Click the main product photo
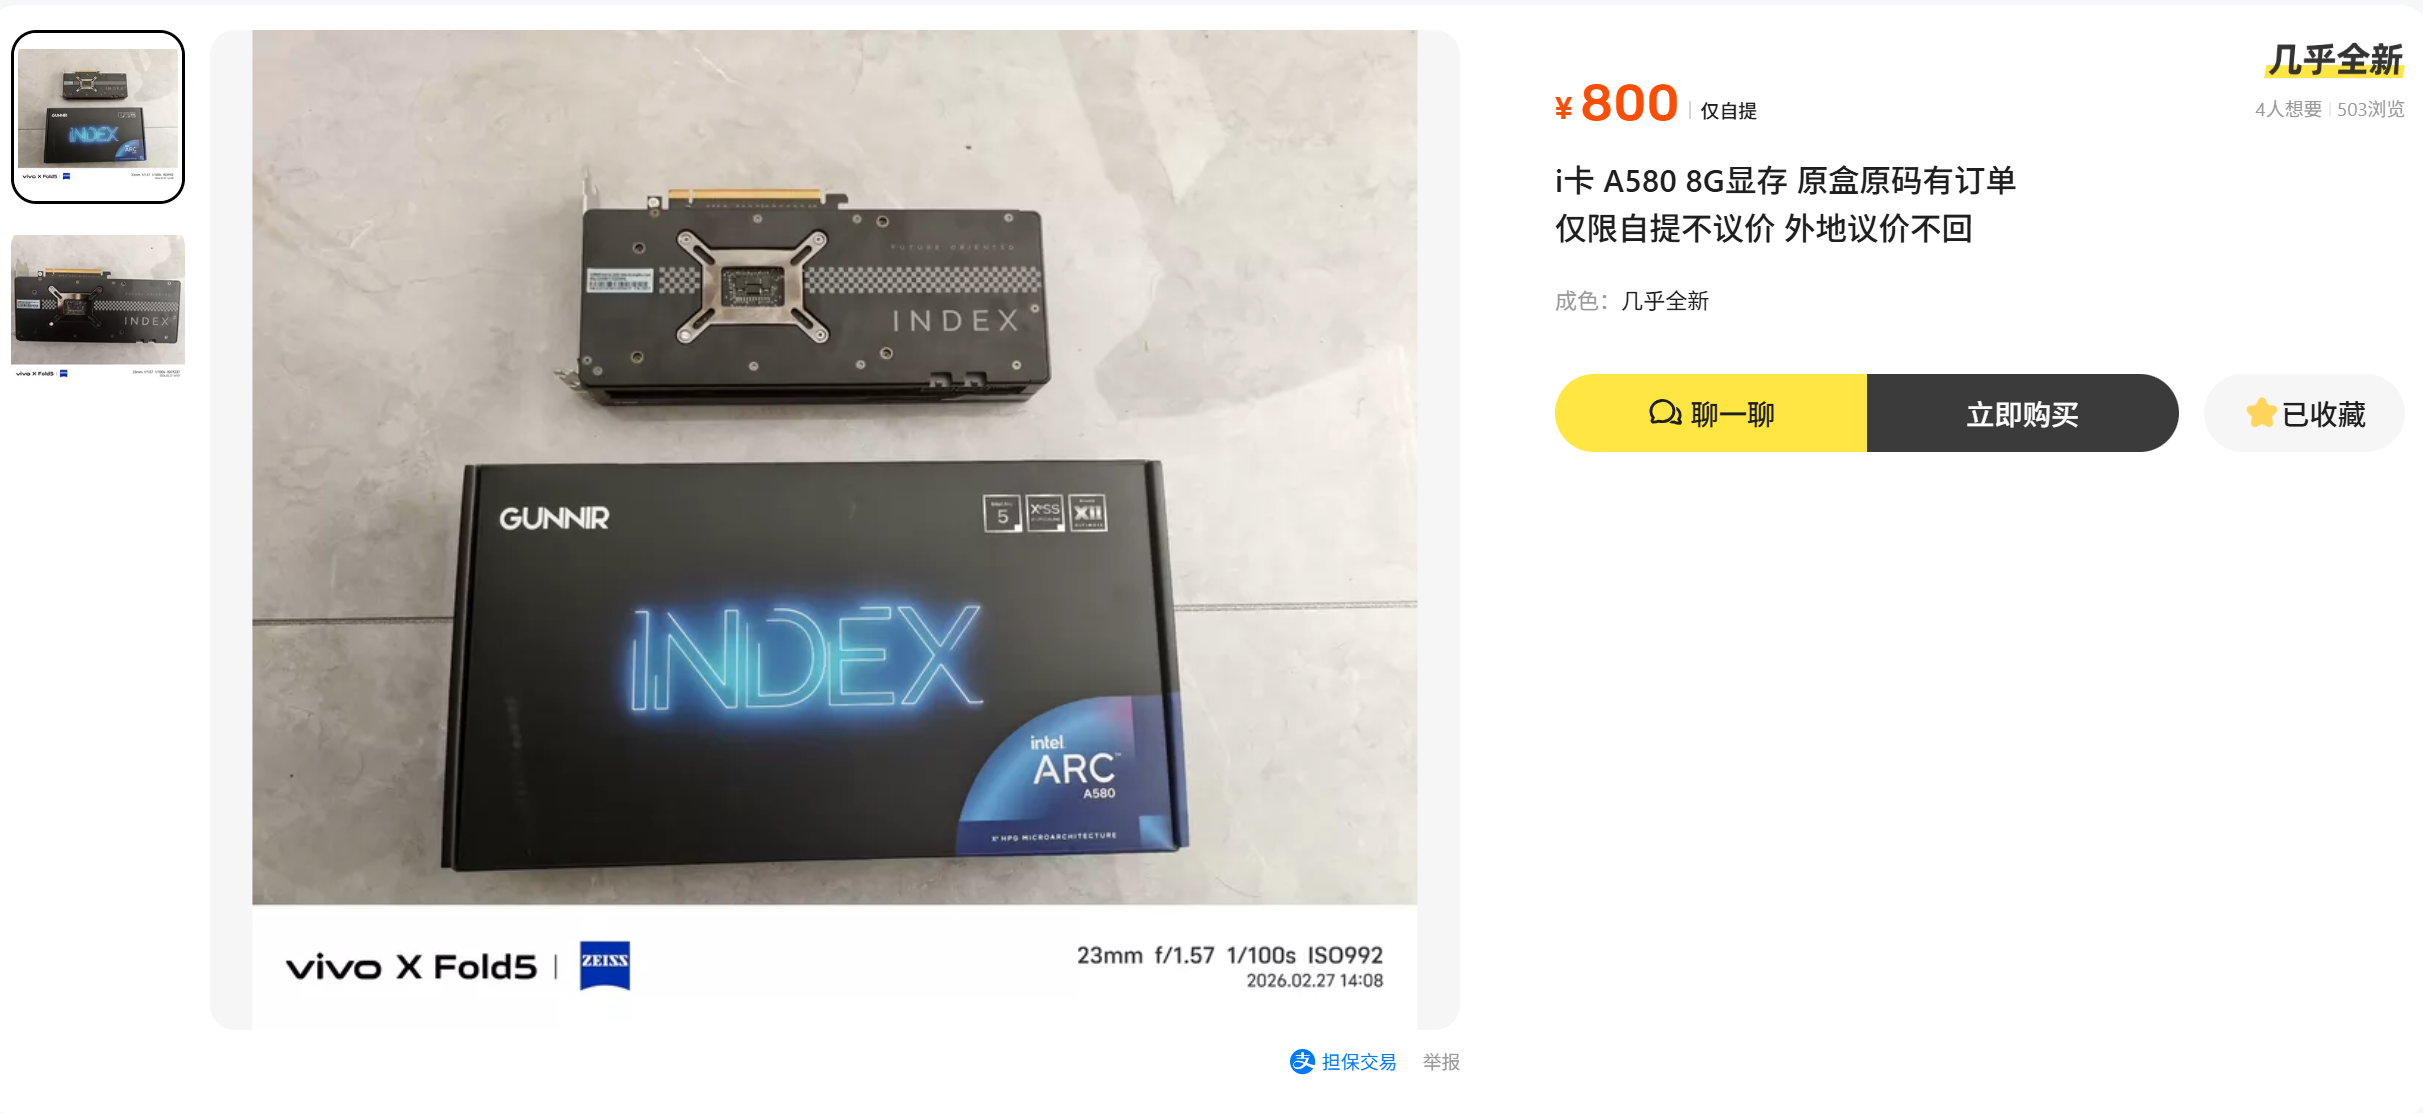Screen dimensions: 2423x1113 click(834, 529)
